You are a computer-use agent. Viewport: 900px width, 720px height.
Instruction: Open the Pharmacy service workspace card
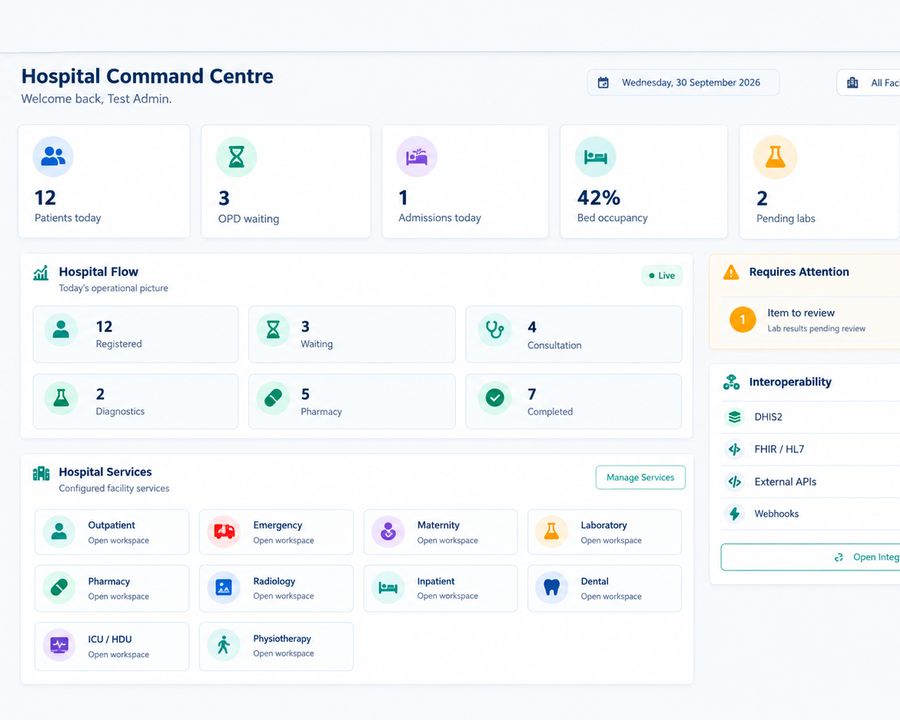pyautogui.click(x=112, y=588)
